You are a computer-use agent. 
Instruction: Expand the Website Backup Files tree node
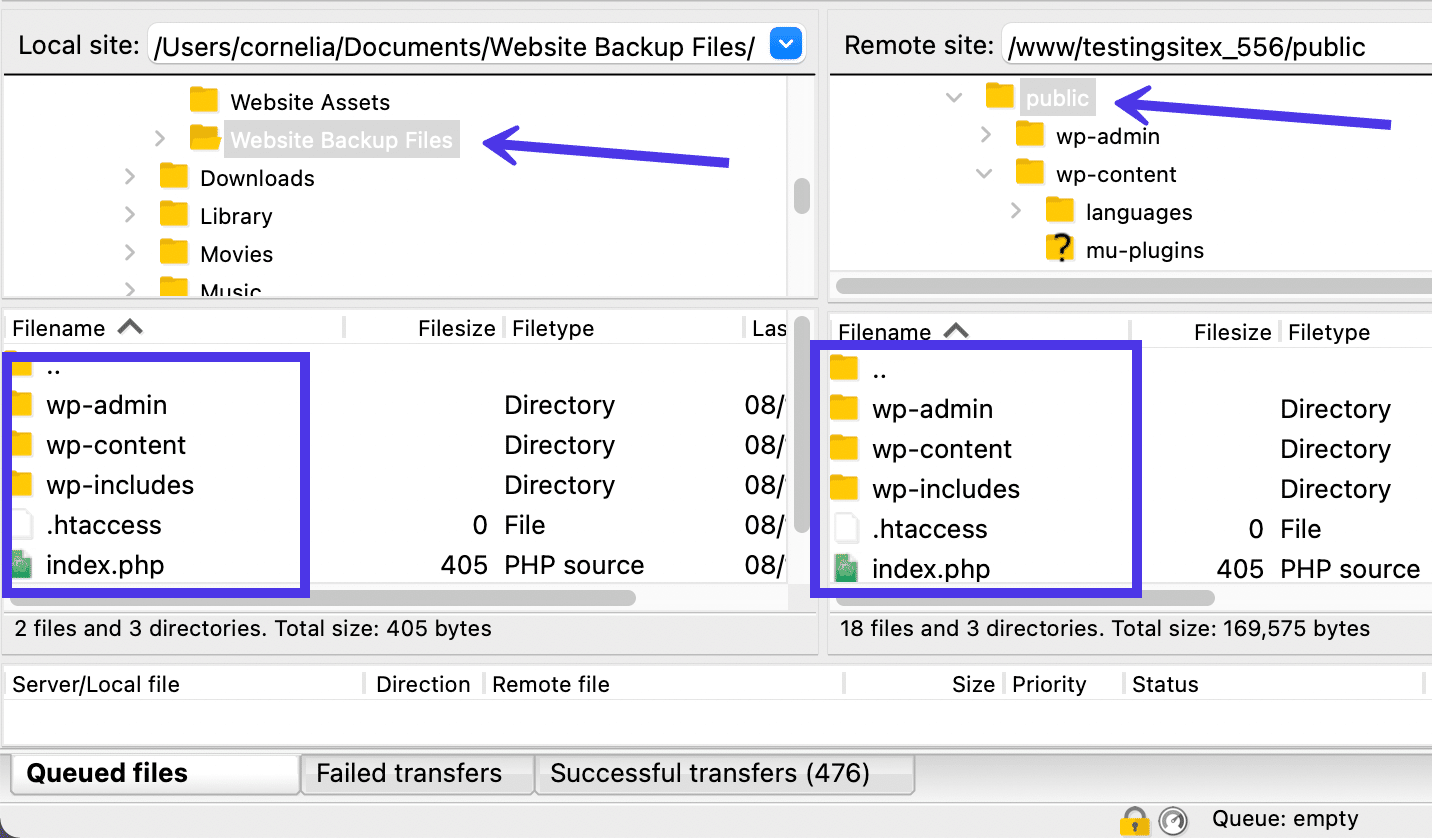click(160, 139)
